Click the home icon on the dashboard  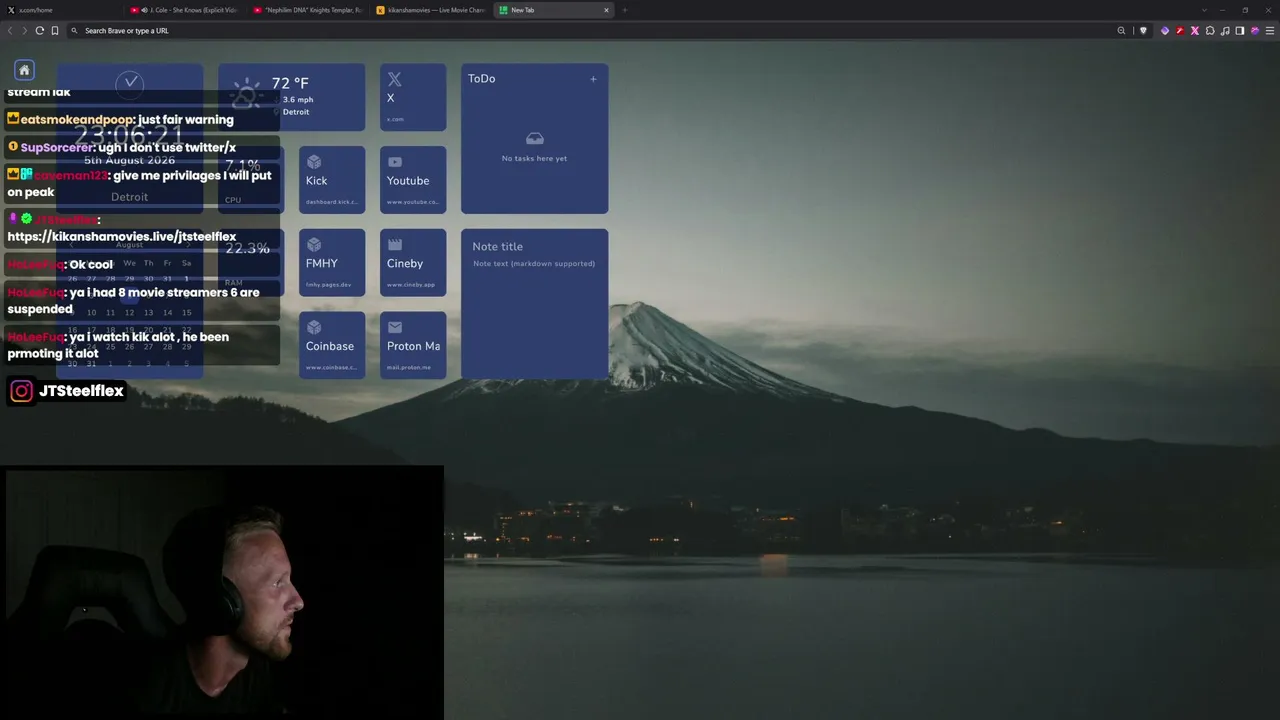pyautogui.click(x=24, y=70)
